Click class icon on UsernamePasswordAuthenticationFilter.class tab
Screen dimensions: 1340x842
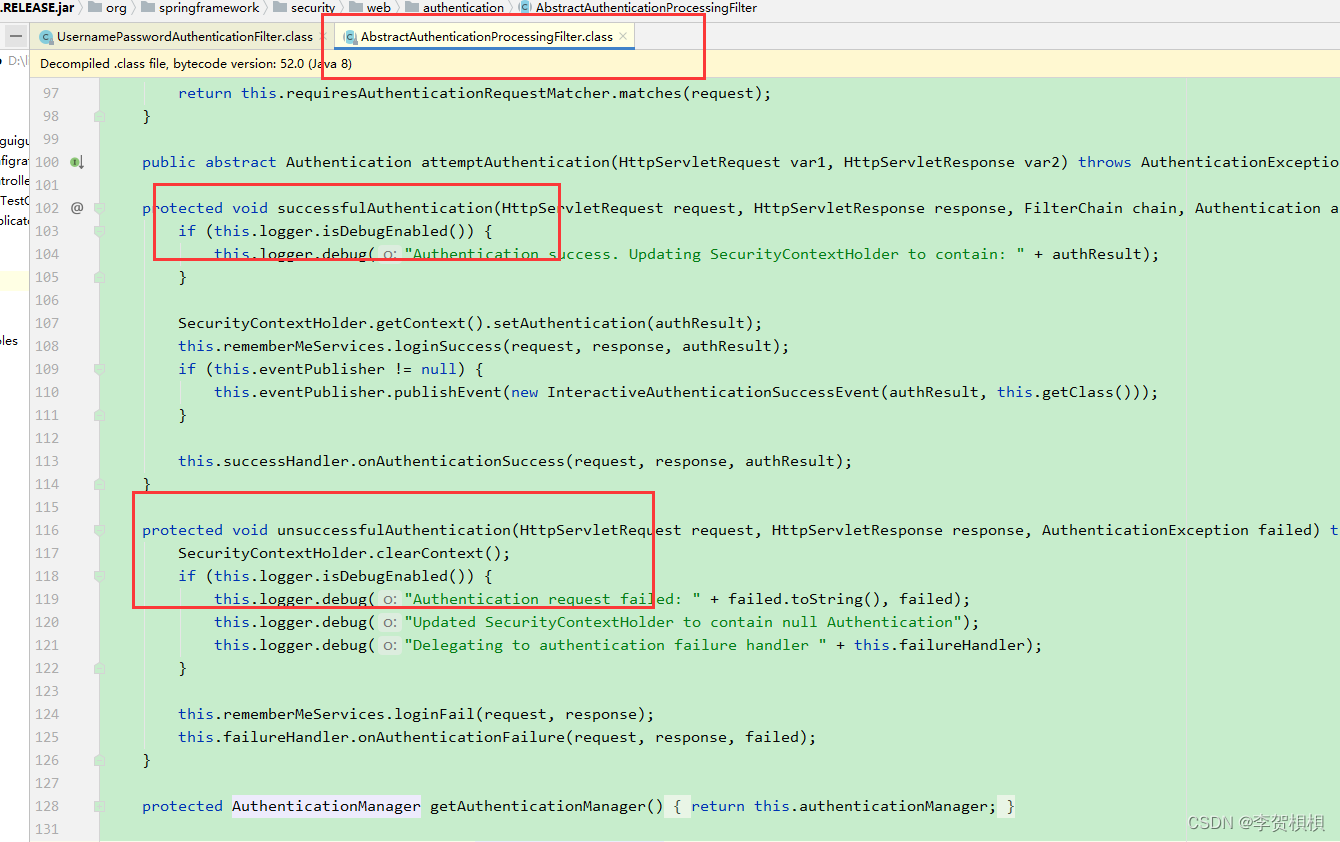coord(46,37)
